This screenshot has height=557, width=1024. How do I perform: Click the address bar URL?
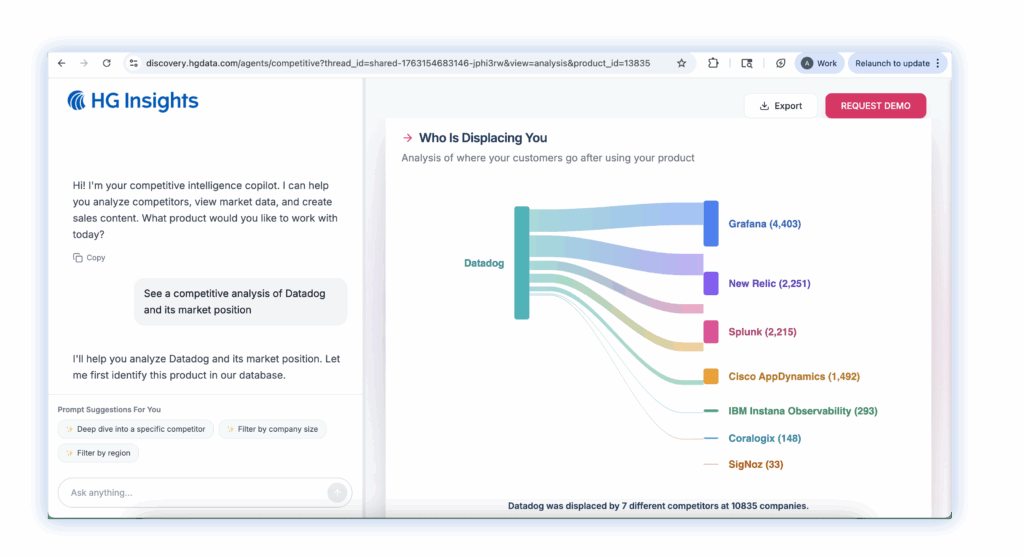point(398,63)
